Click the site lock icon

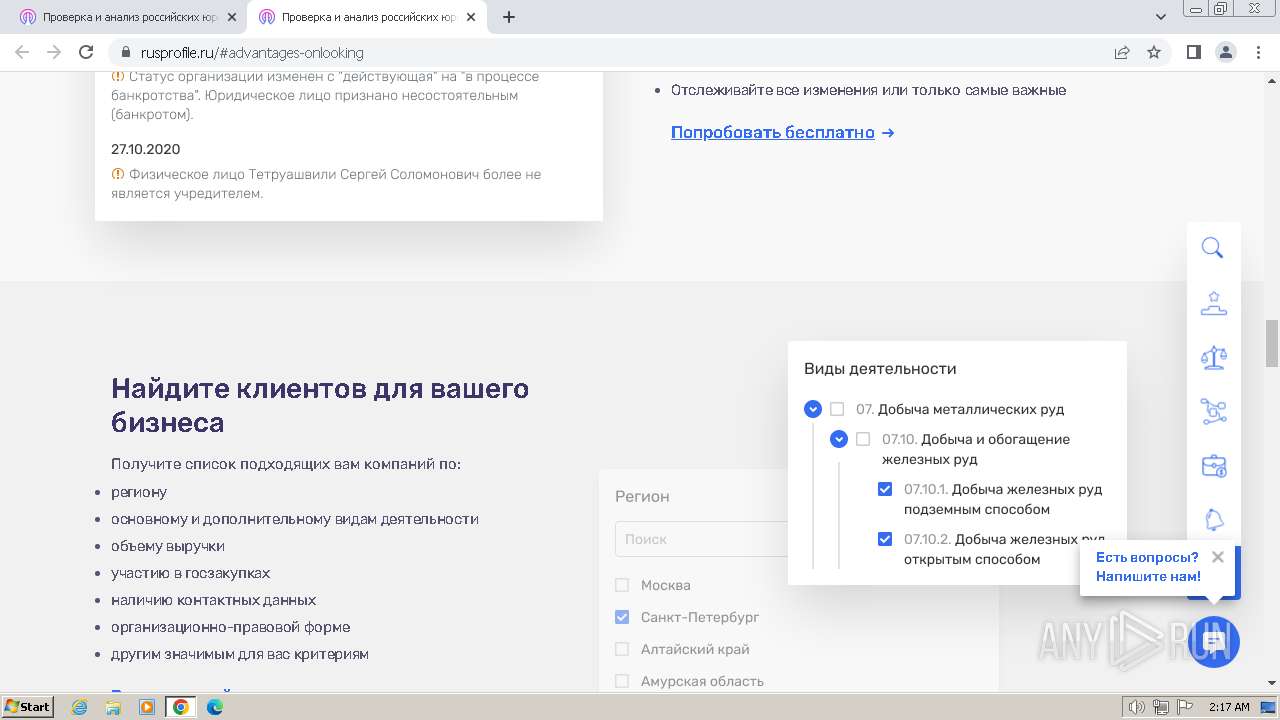click(126, 52)
